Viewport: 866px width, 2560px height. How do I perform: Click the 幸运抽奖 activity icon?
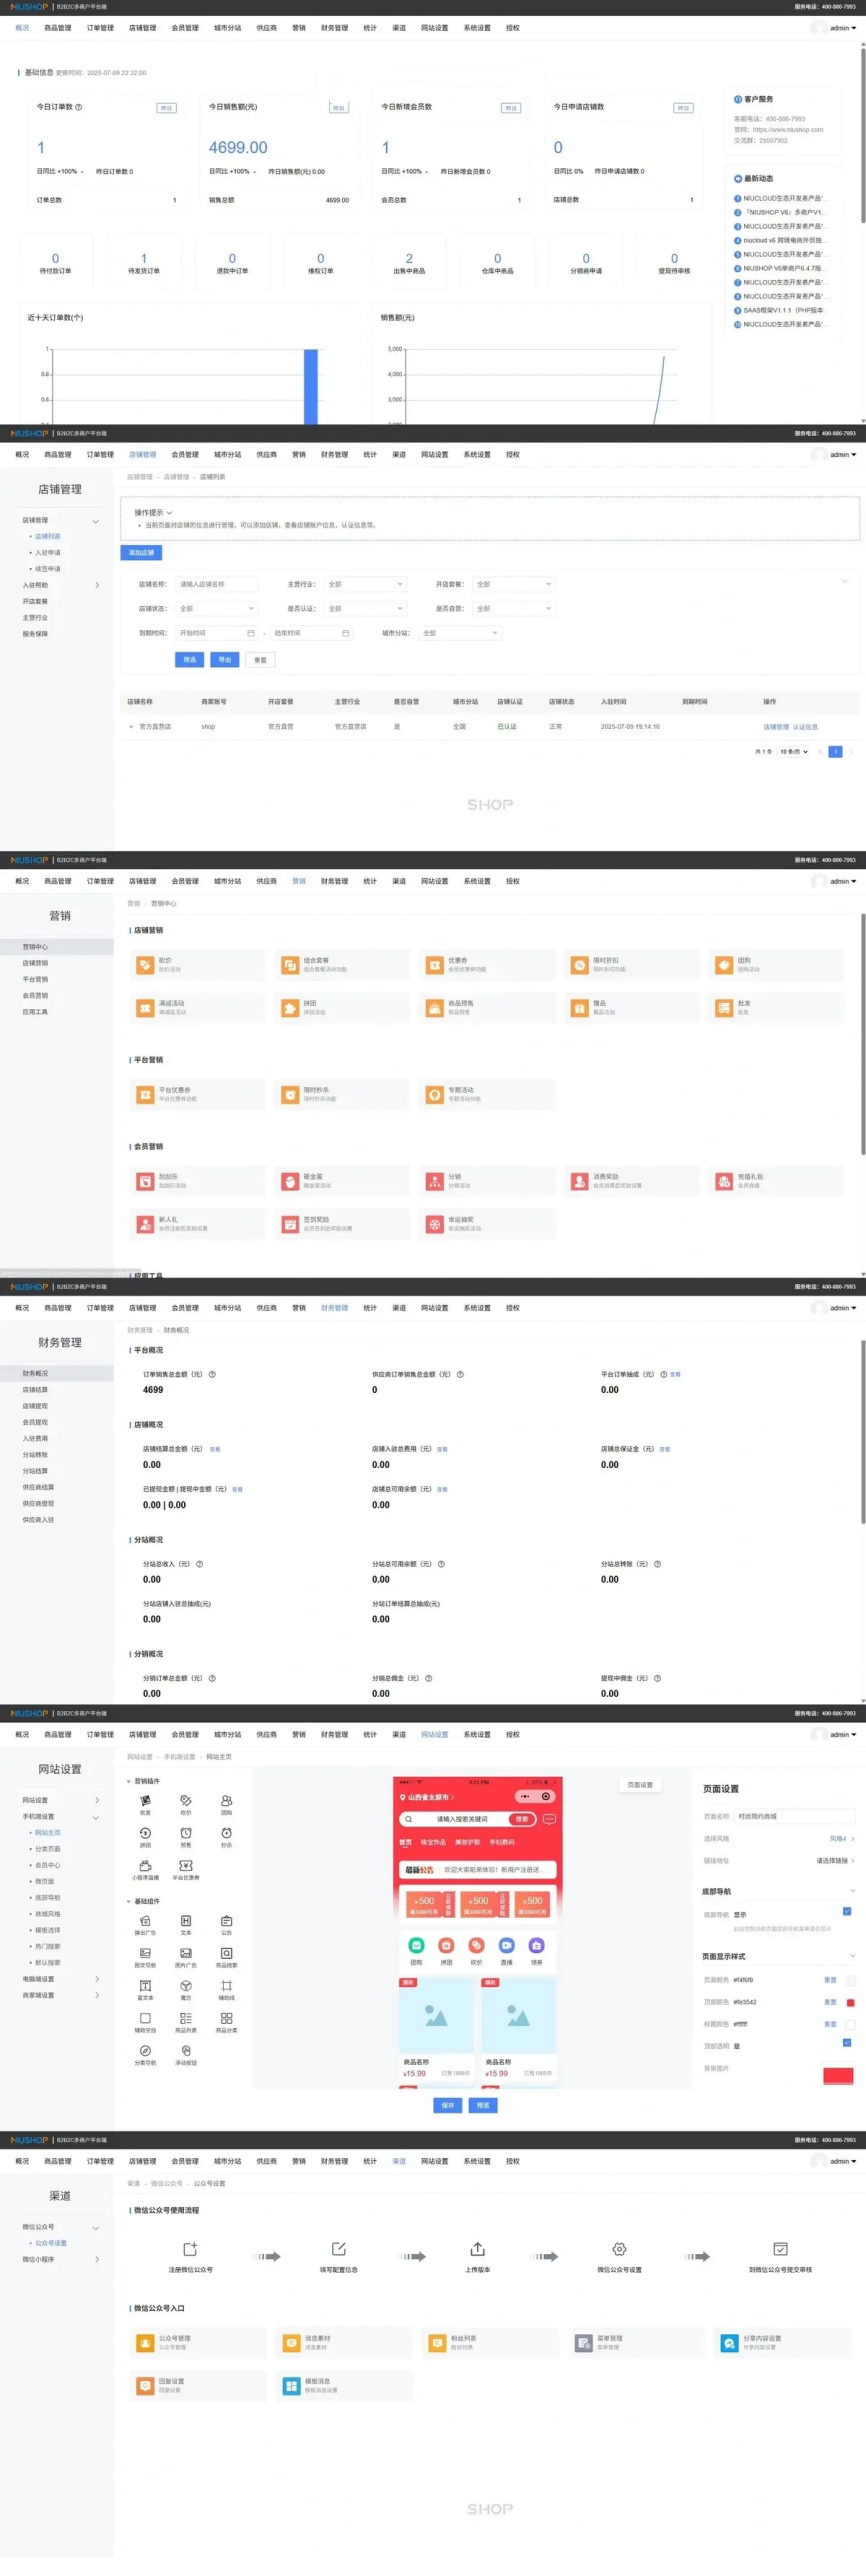tap(434, 1223)
